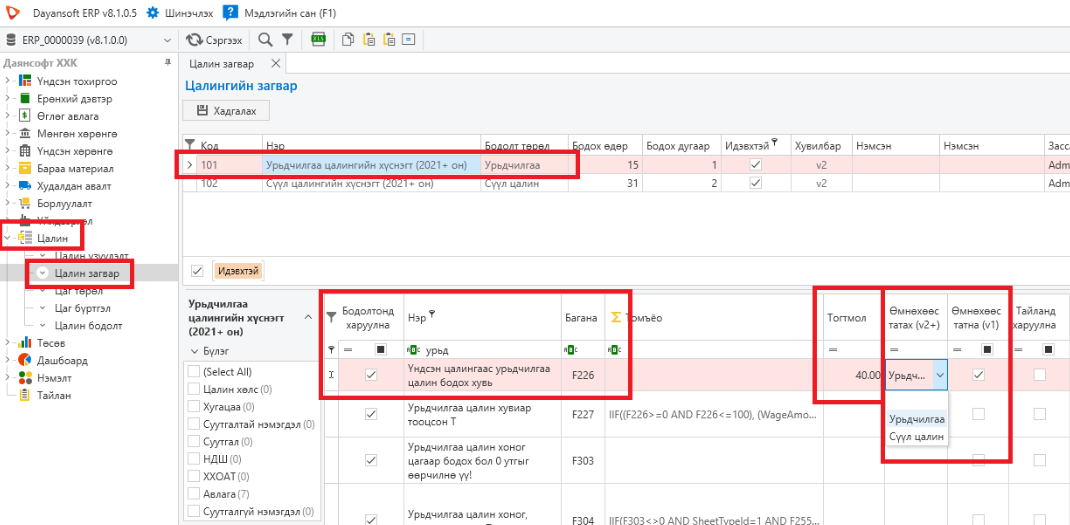The height and width of the screenshot is (525, 1070).
Task: Check the (Select All) checkbox
Action: [193, 372]
